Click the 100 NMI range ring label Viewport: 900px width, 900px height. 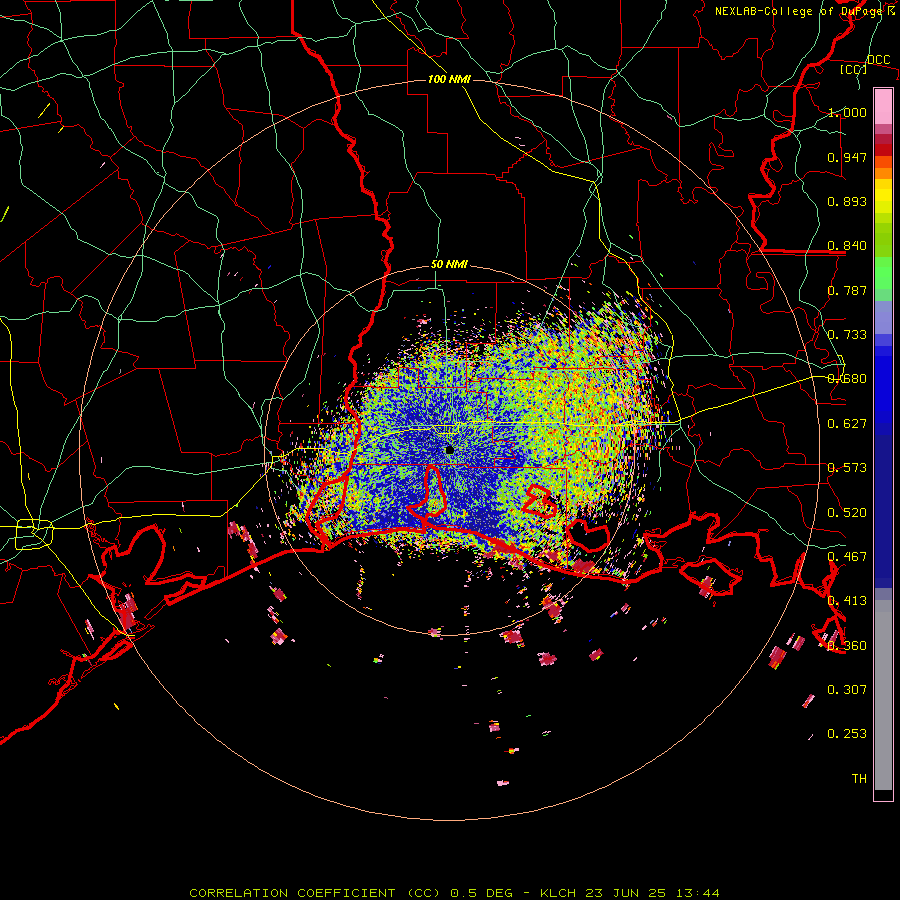pyautogui.click(x=449, y=79)
